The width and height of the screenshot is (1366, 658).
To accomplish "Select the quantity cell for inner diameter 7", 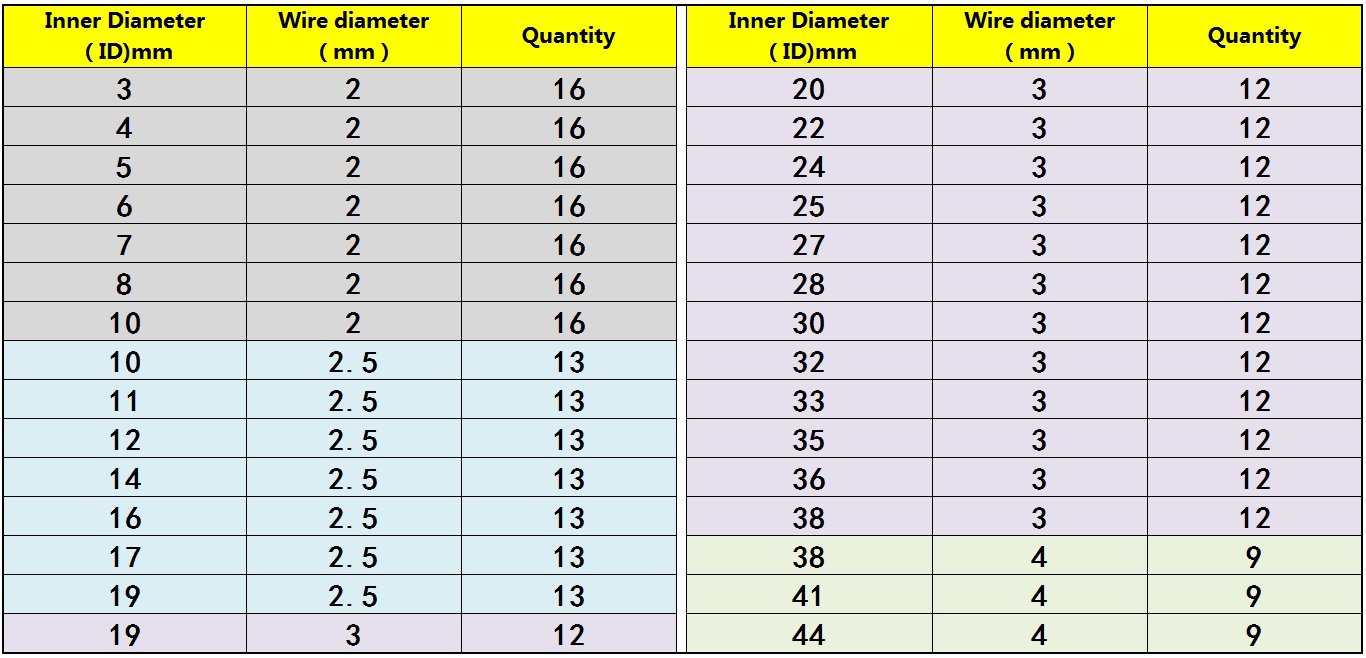I will pos(568,245).
